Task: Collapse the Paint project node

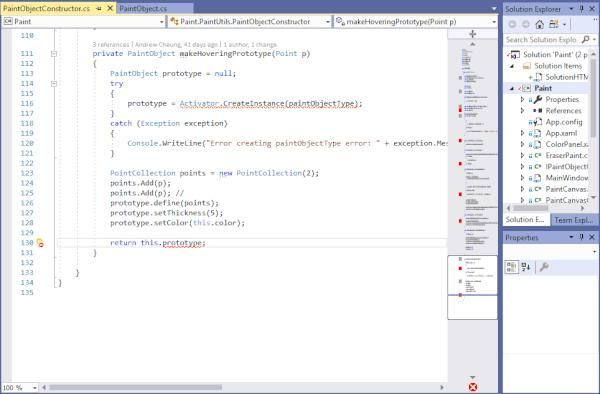Action: click(x=512, y=88)
